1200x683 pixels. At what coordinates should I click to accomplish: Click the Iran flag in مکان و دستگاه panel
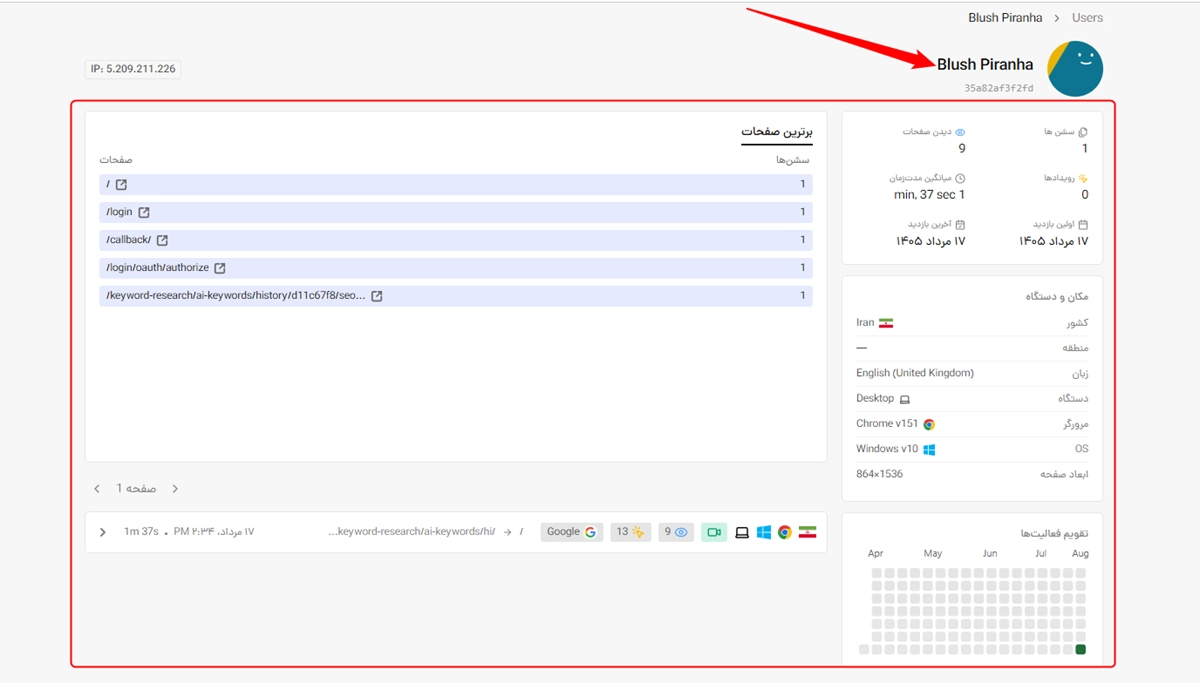(886, 323)
